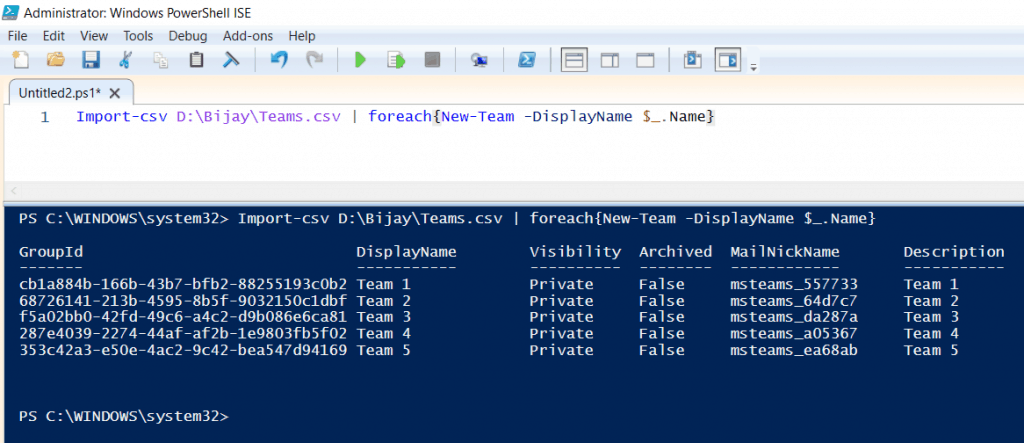Redo edit with gray arrow
The width and height of the screenshot is (1024, 443).
point(315,61)
